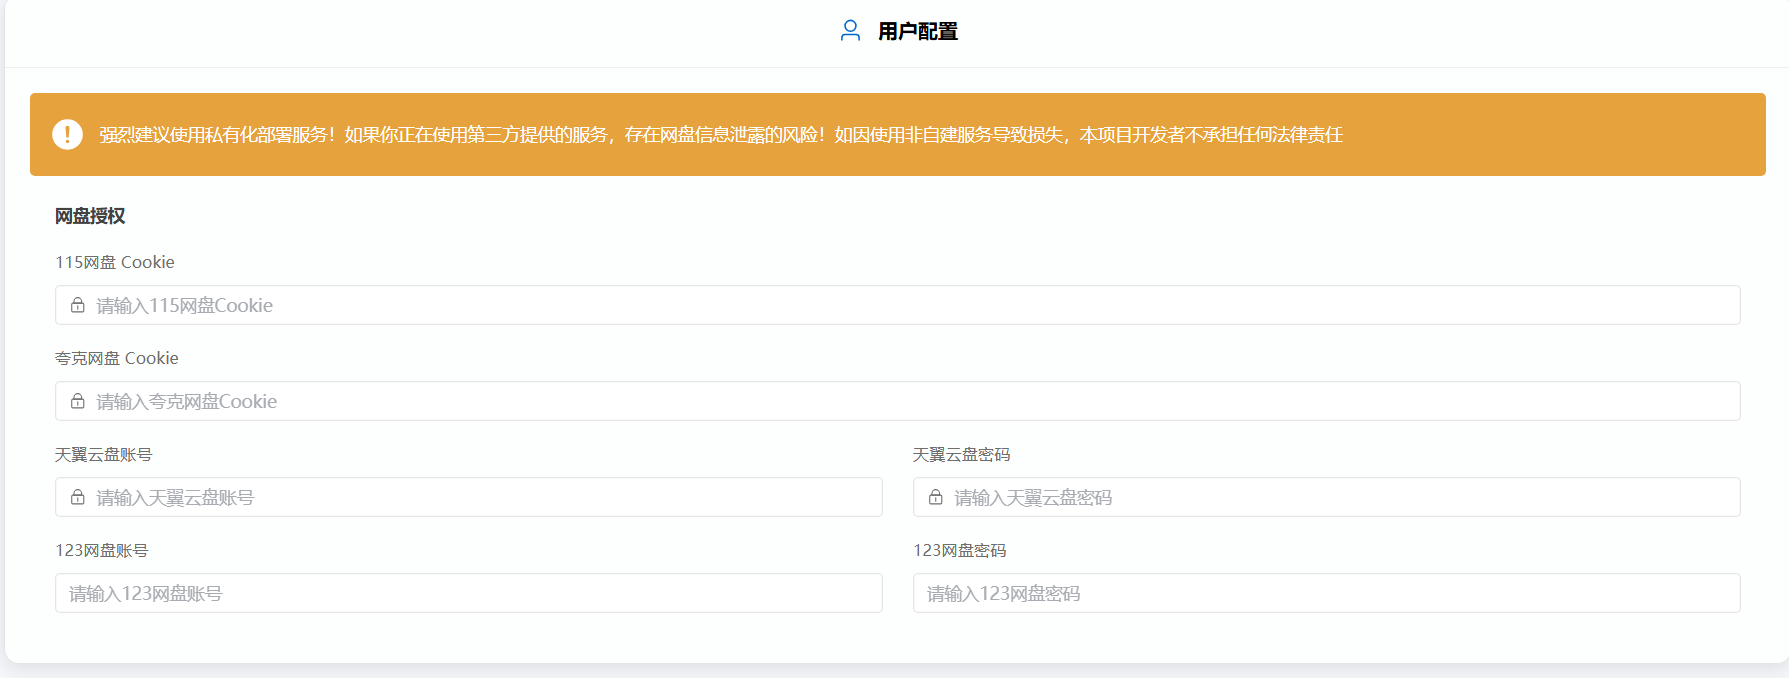Screen dimensions: 1789x678
Task: Click the 115网盘 Cookie label
Action: (115, 262)
